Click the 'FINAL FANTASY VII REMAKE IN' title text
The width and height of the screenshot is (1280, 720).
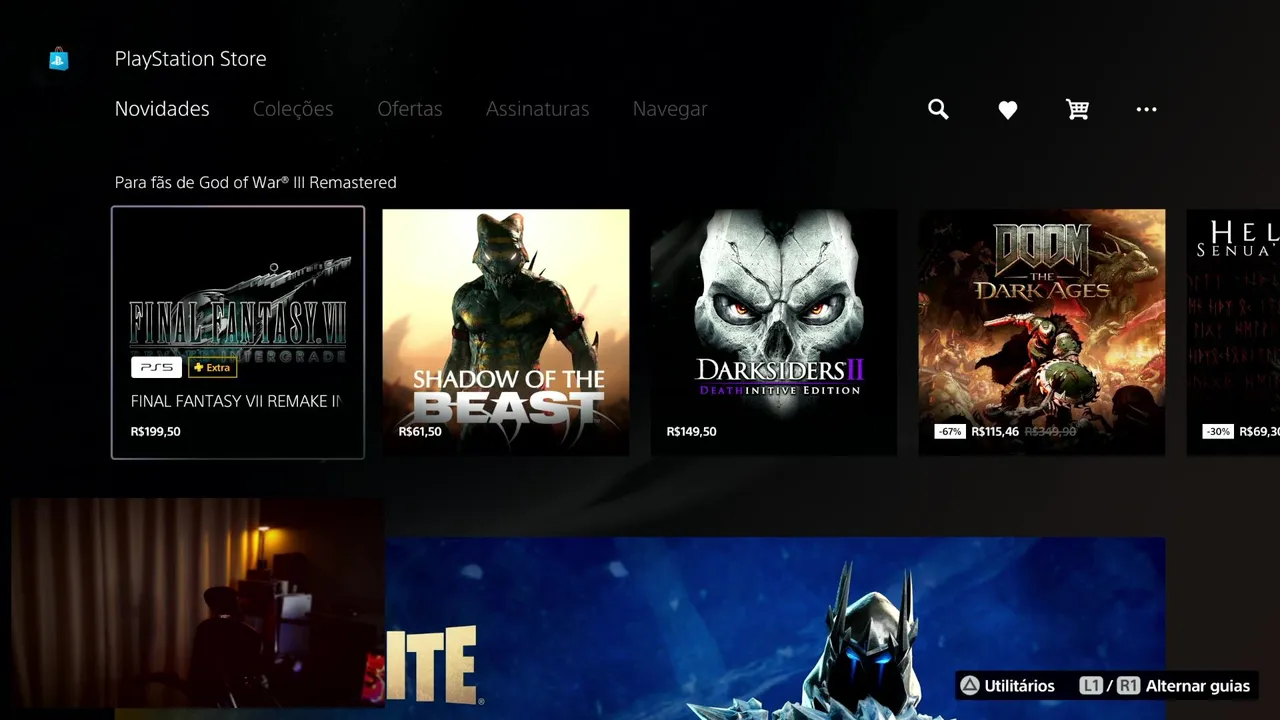236,401
